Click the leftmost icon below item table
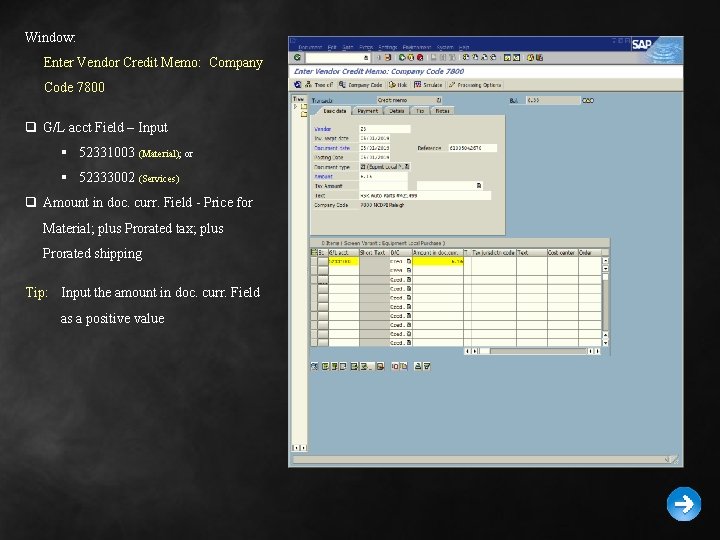Viewport: 720px width, 540px height. pos(315,366)
